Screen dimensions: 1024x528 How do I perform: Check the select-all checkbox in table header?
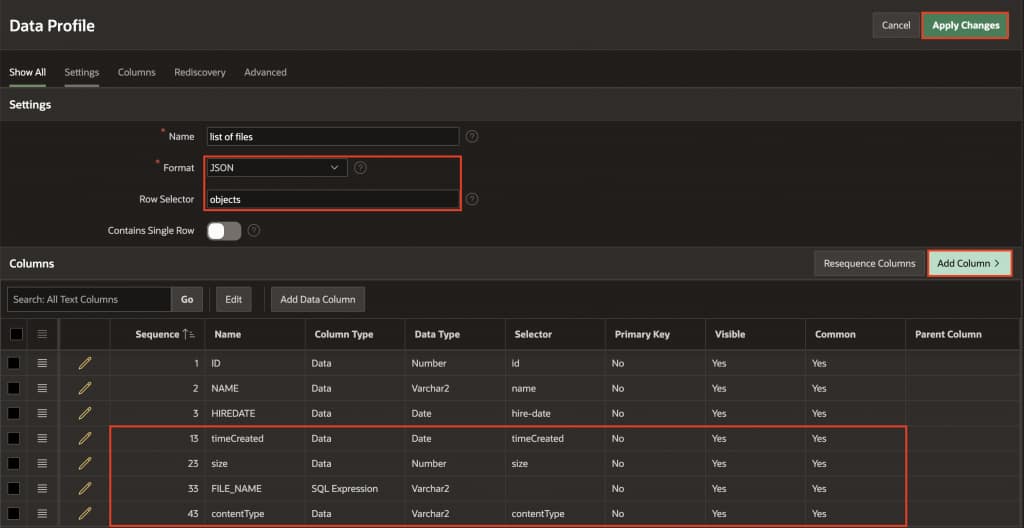click(x=15, y=334)
